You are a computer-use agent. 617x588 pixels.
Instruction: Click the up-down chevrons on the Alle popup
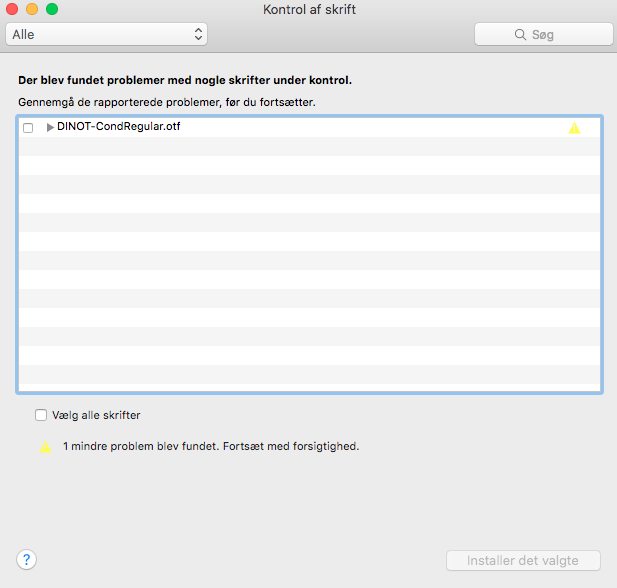click(x=199, y=34)
